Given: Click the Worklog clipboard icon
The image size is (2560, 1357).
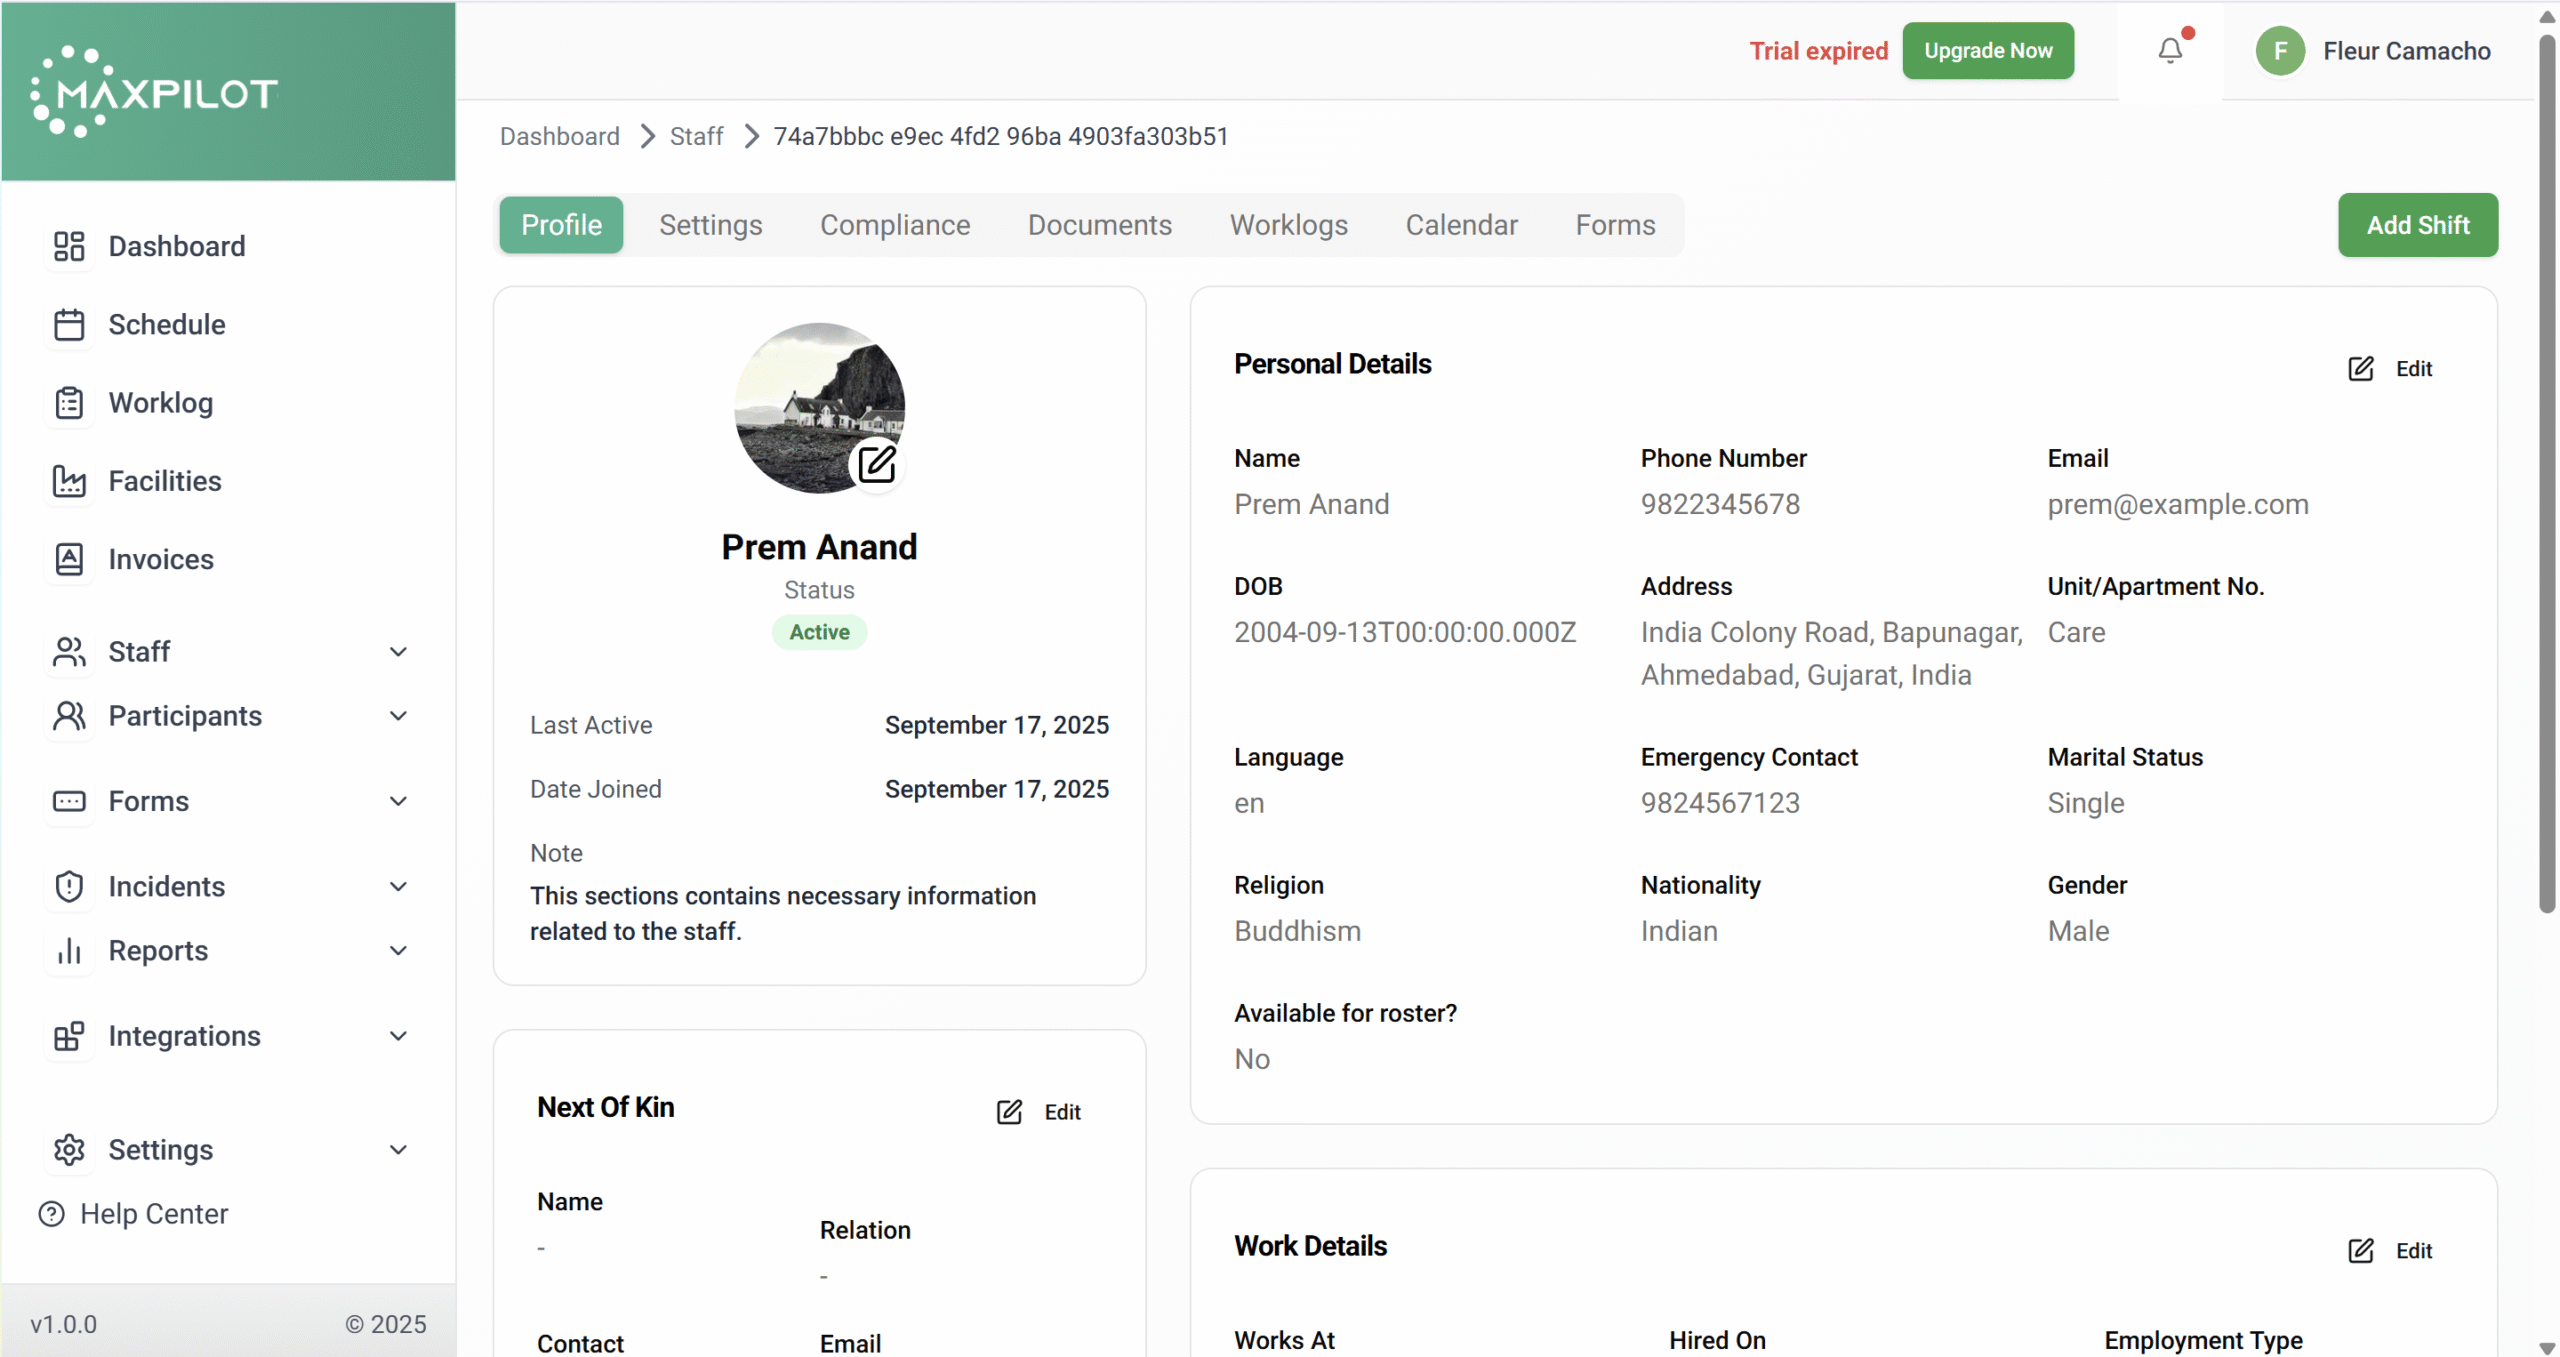Looking at the screenshot, I should (69, 403).
